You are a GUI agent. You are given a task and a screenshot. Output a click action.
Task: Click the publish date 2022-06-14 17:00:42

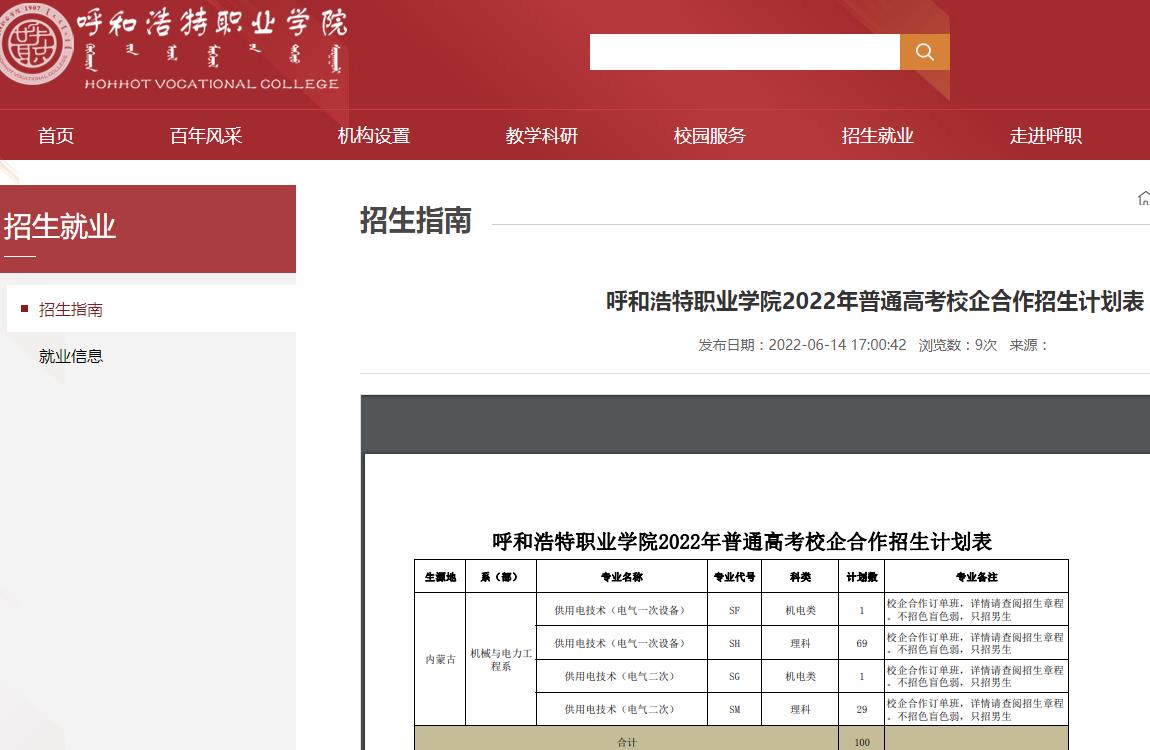coord(837,345)
